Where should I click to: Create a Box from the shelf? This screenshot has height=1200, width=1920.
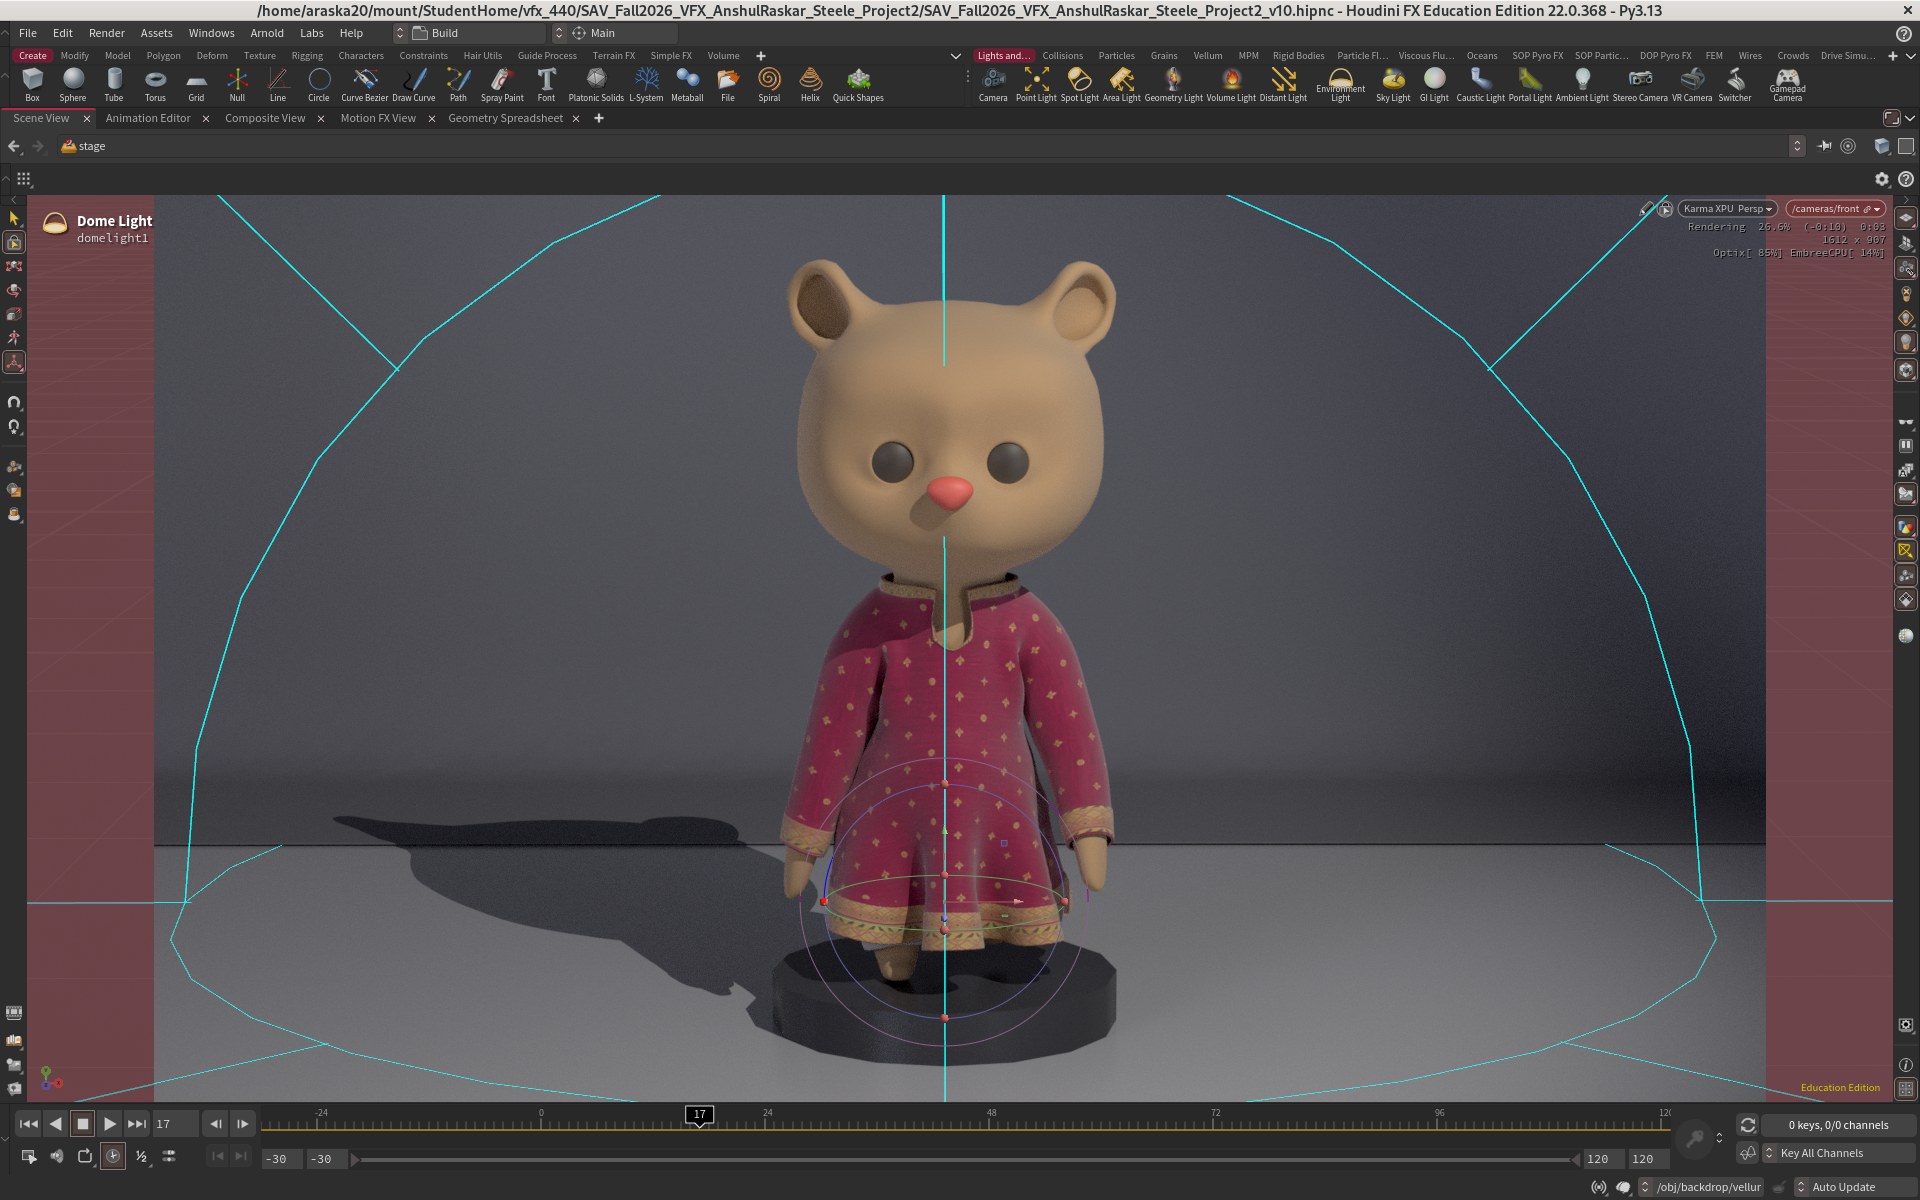(32, 84)
